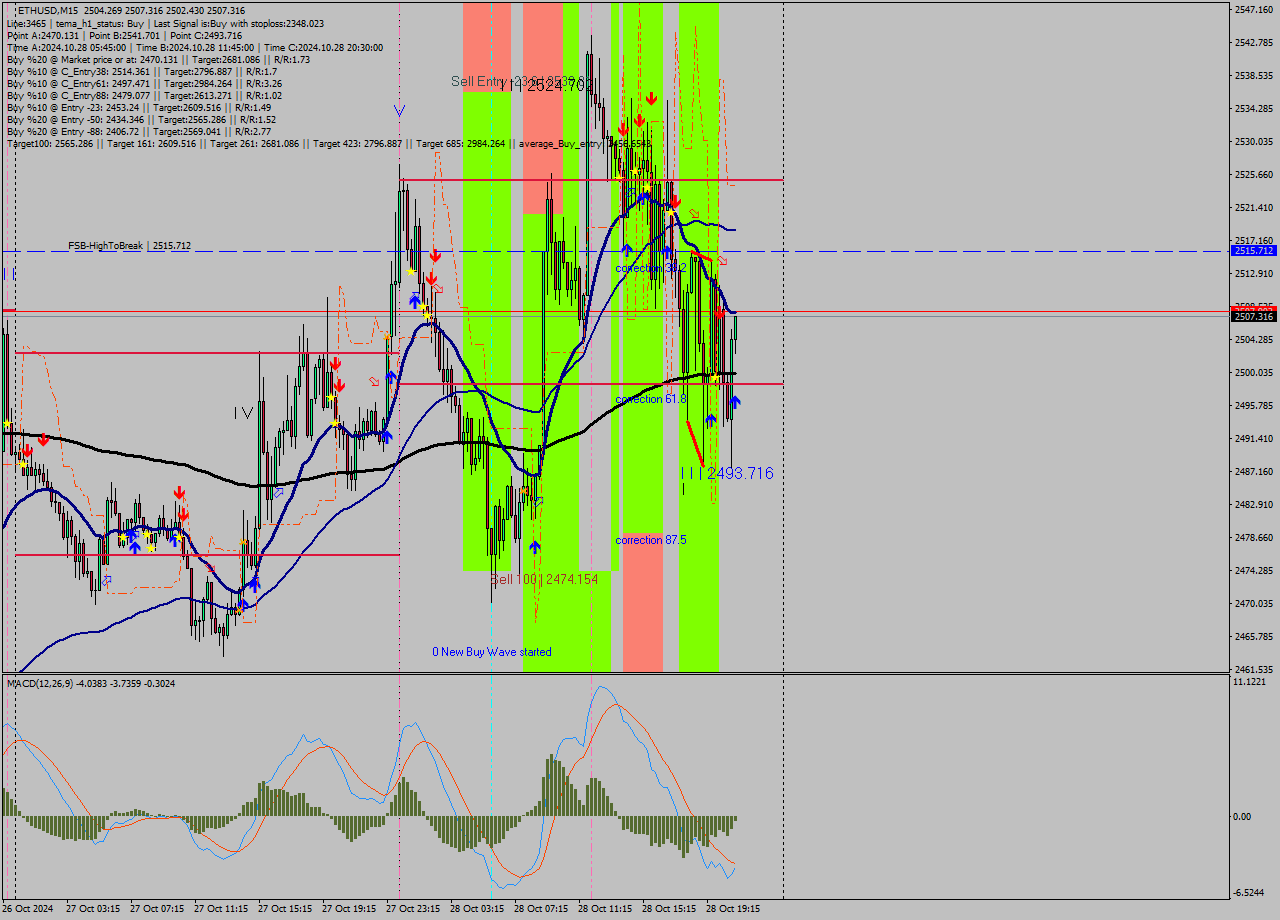
Task: Click the black 'IV' wave label
Action: coord(244,412)
